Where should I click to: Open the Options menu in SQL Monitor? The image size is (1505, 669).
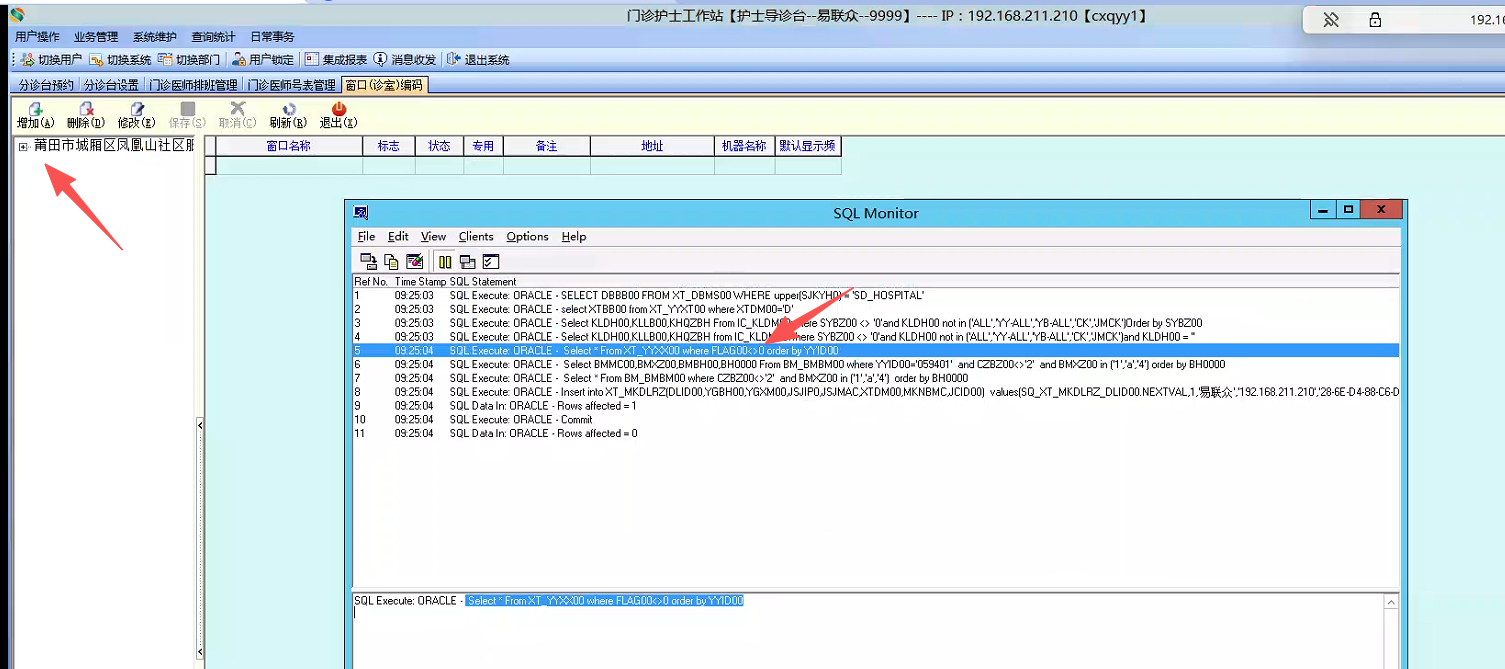527,237
